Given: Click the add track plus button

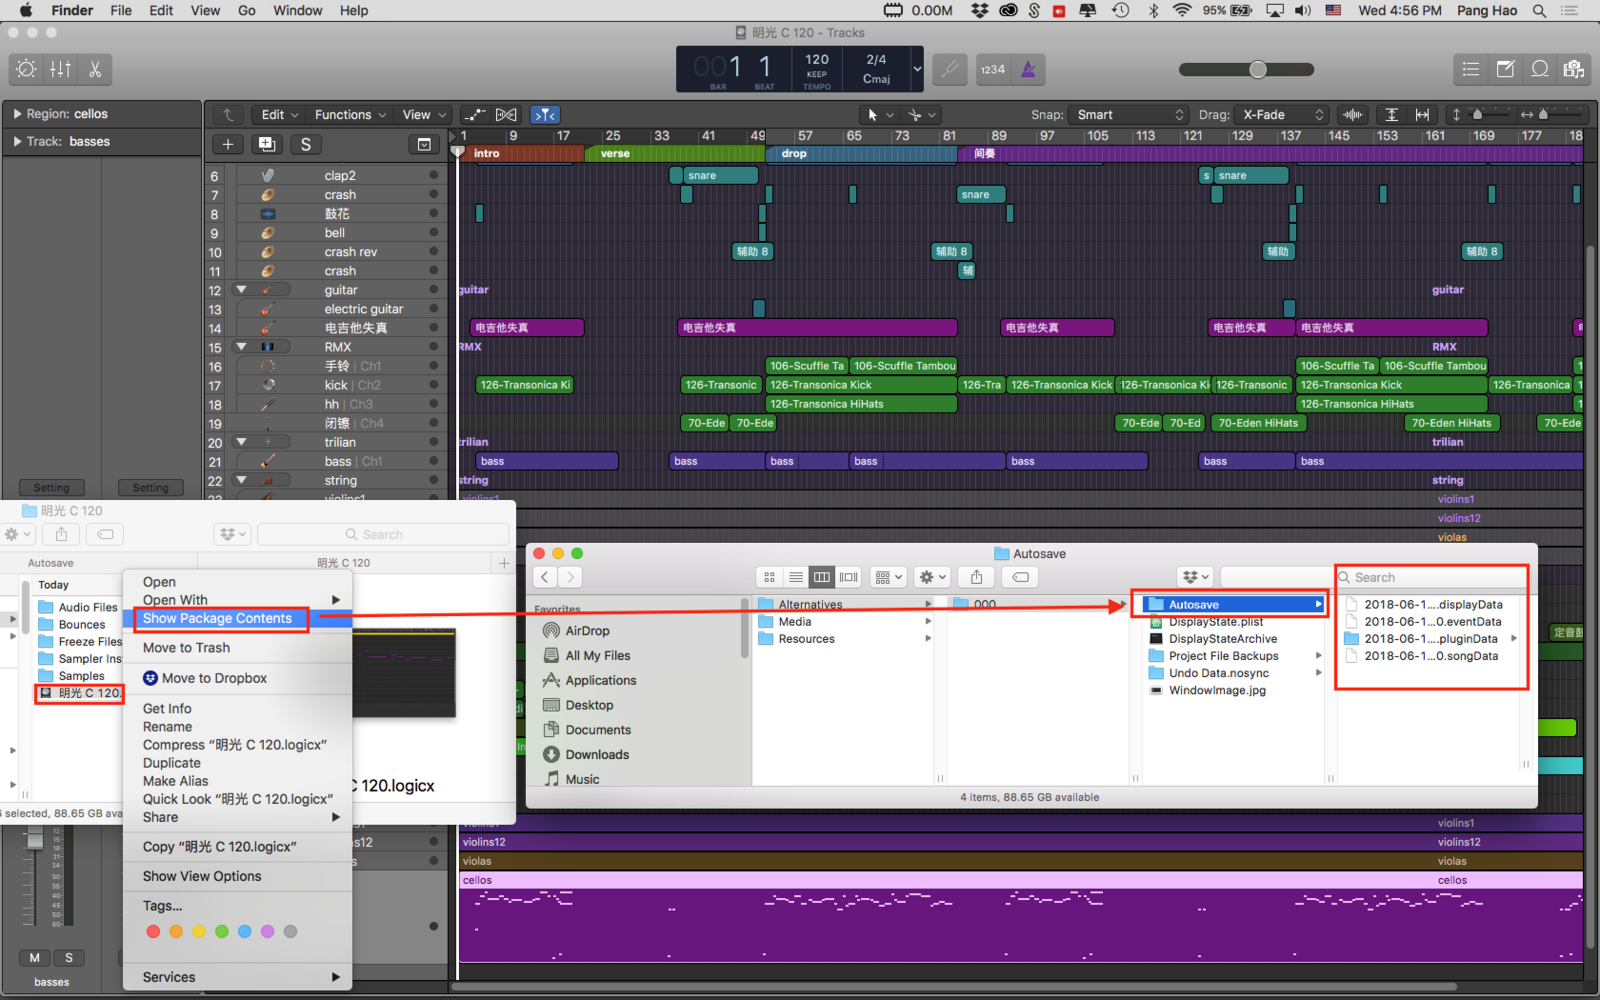Looking at the screenshot, I should 227,144.
